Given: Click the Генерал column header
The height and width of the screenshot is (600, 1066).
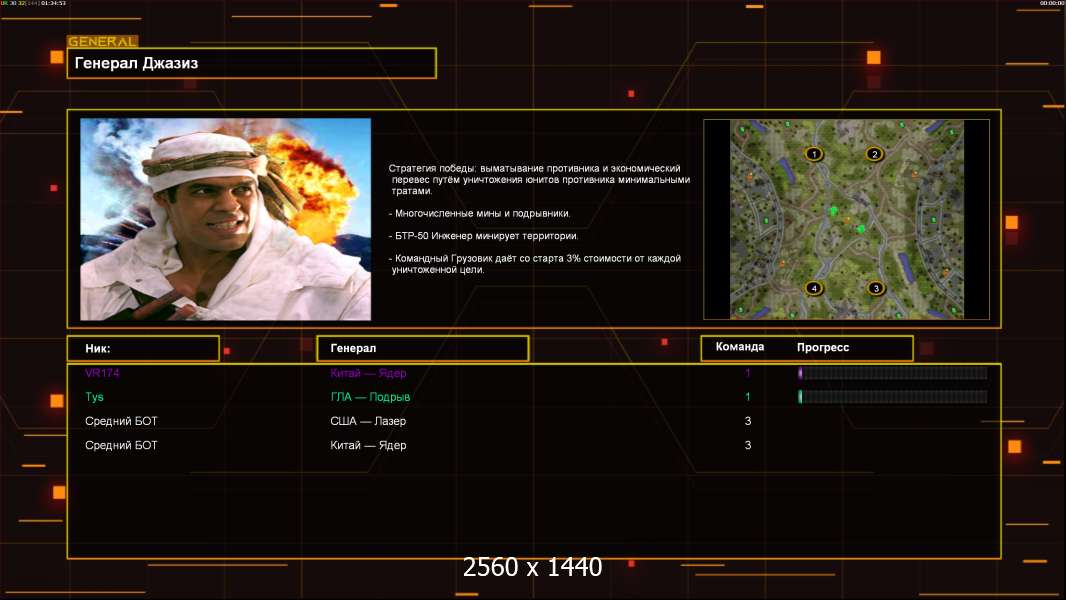Looking at the screenshot, I should 422,348.
